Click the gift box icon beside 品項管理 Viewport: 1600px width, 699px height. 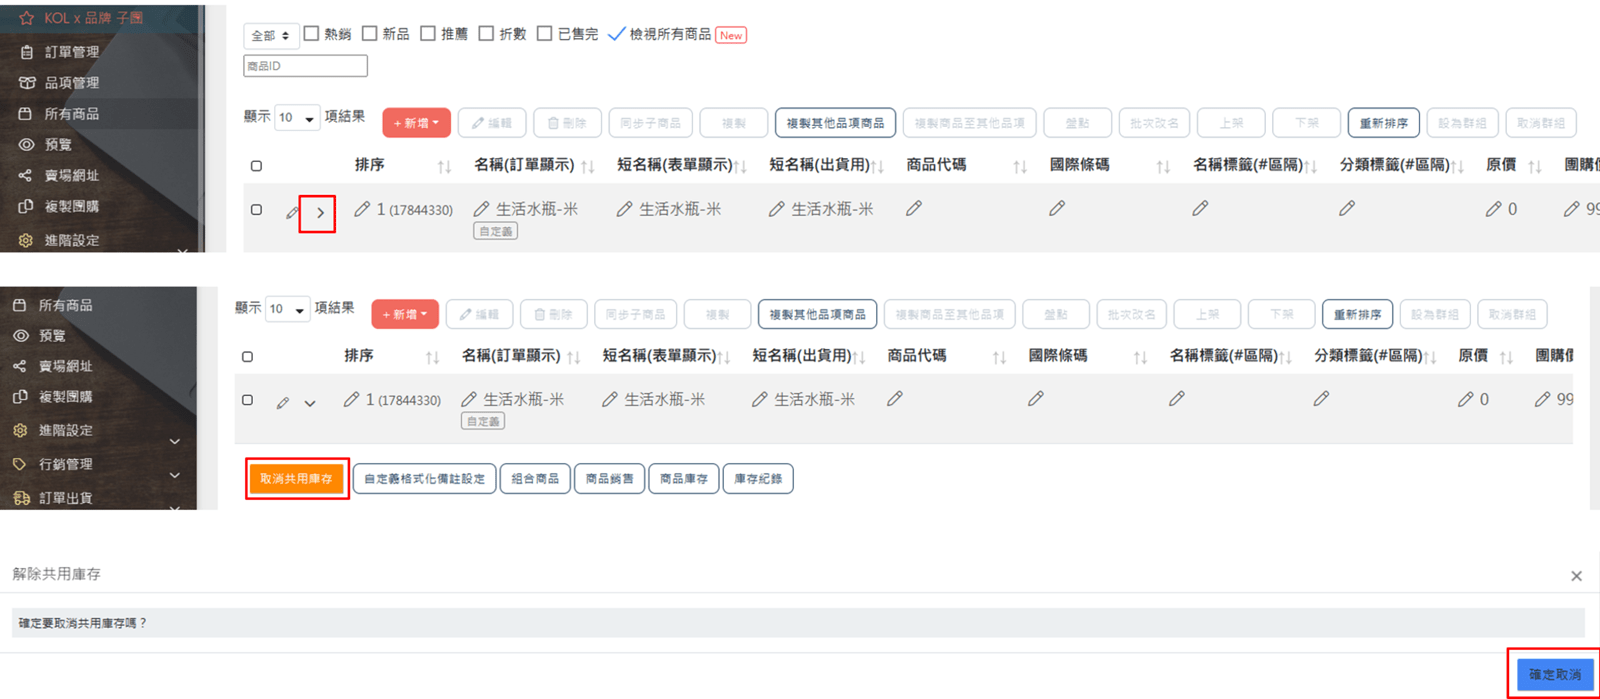(x=27, y=83)
